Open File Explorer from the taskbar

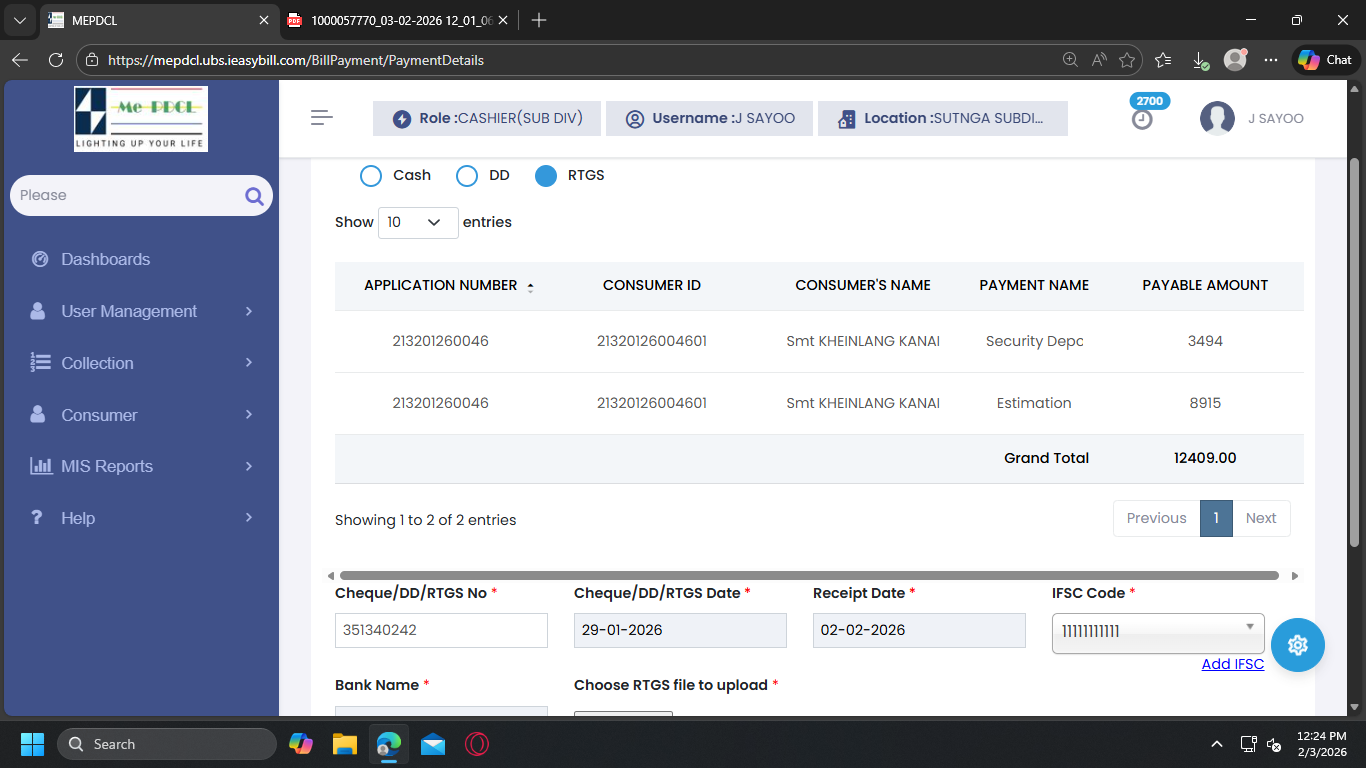click(345, 744)
